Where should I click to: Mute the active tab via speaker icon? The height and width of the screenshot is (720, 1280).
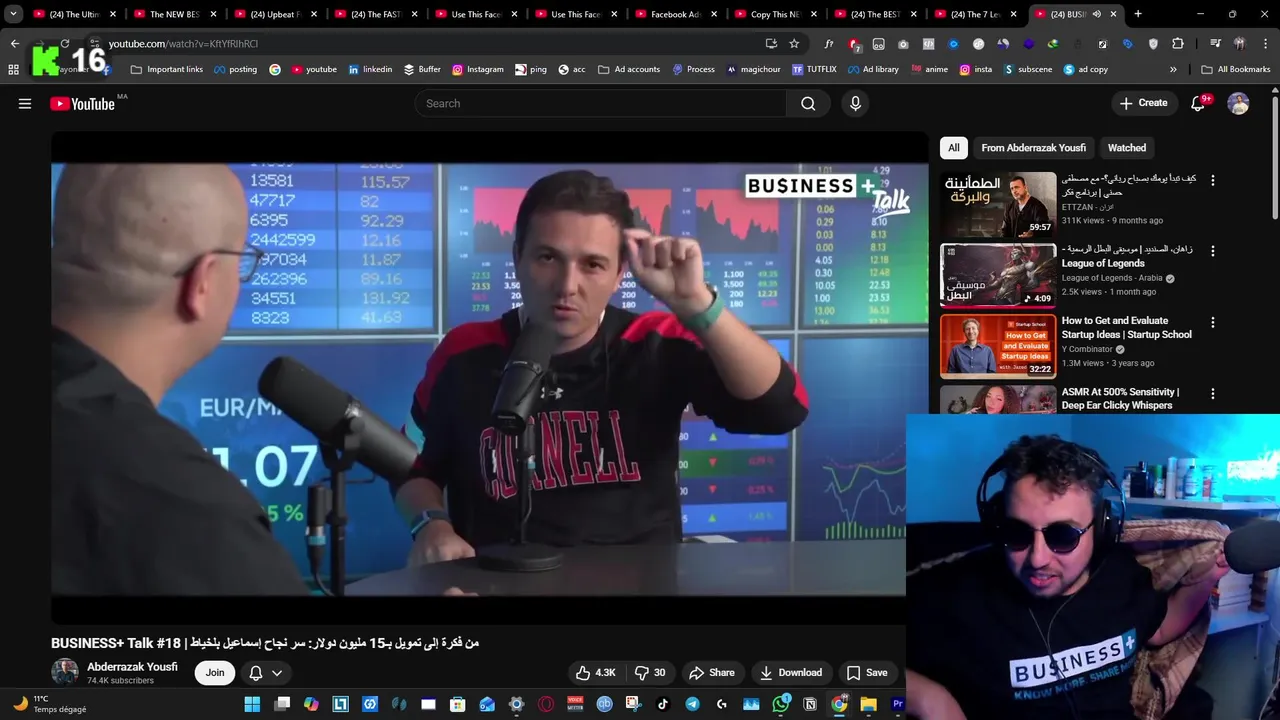tap(1096, 14)
